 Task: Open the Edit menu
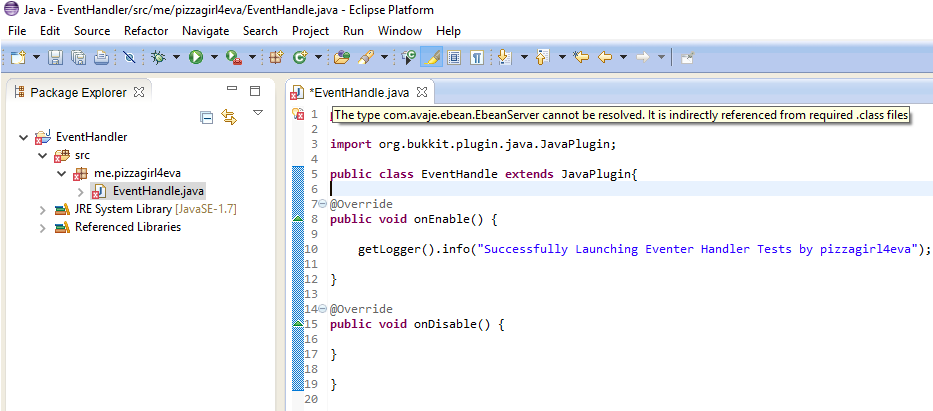[50, 31]
